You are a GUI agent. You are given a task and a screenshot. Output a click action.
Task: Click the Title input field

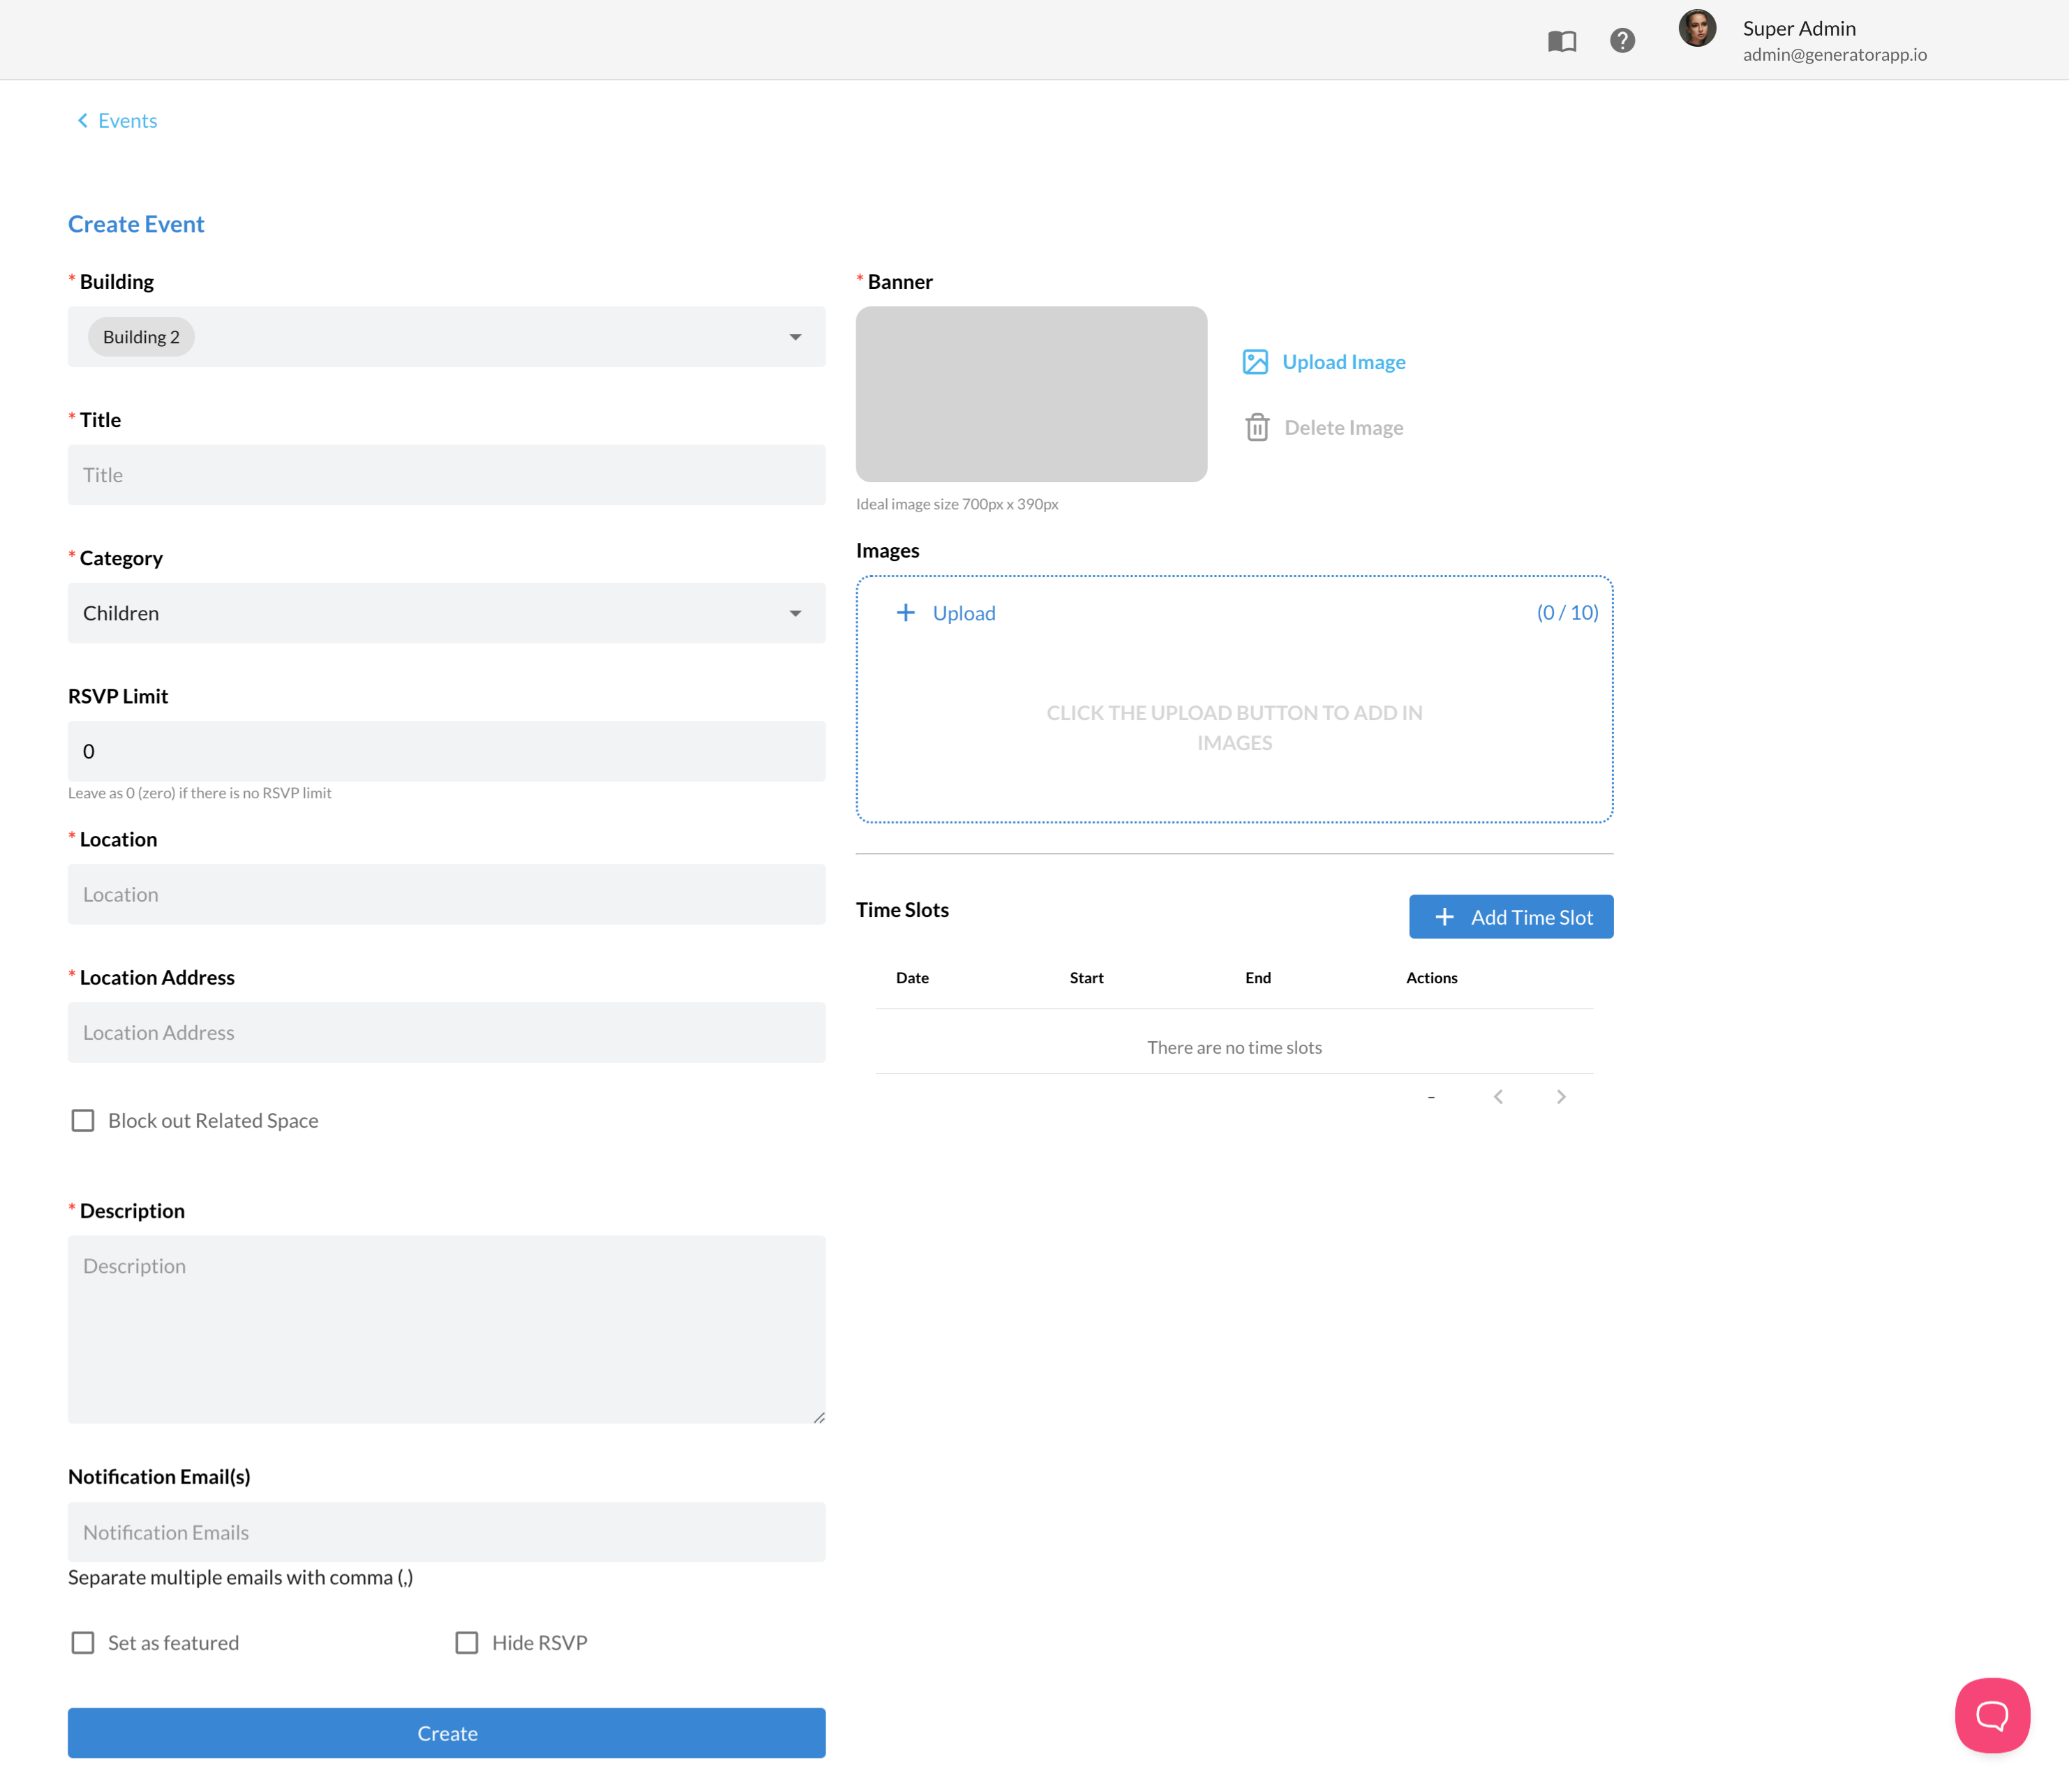(x=446, y=475)
